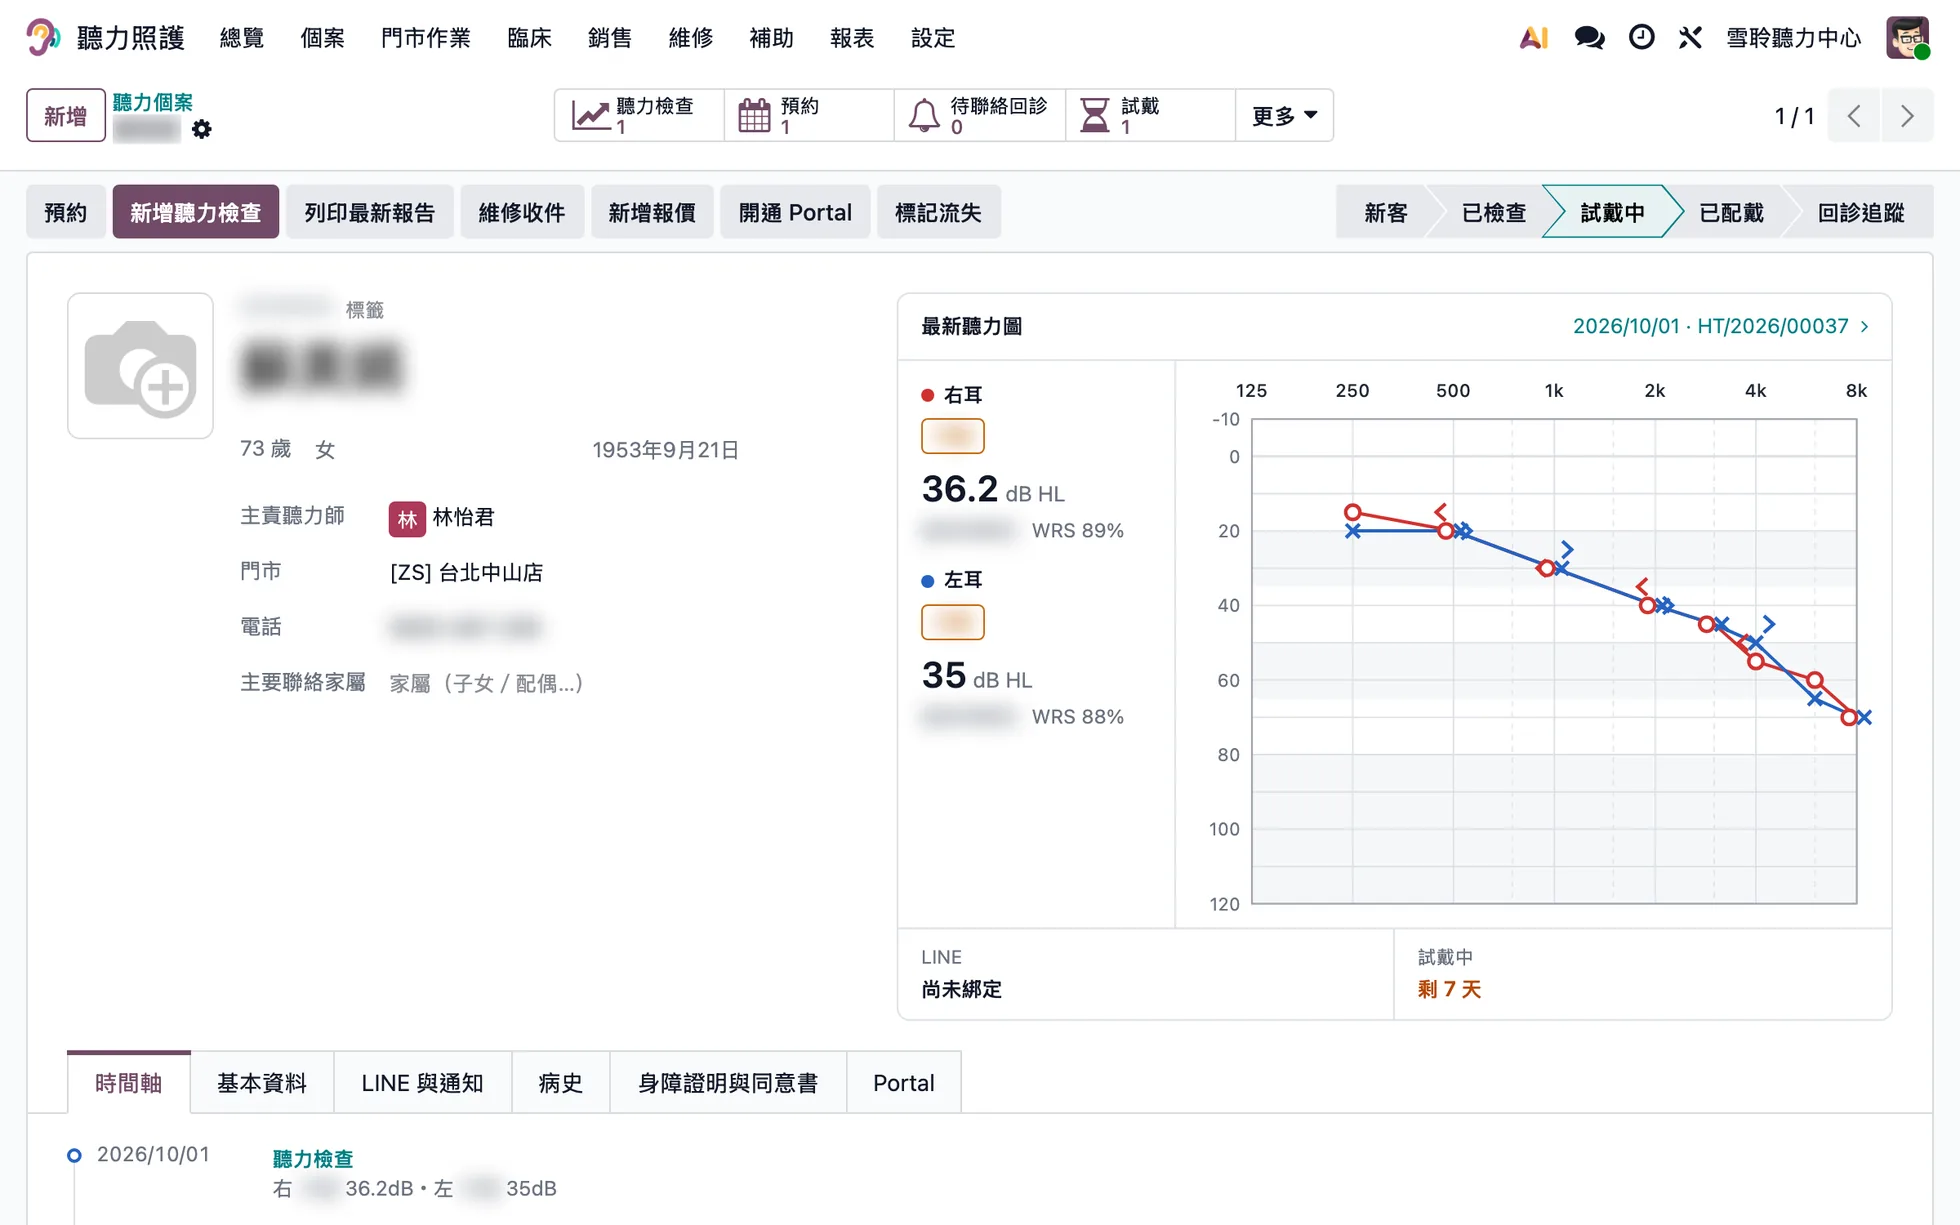Set stage to 新客
Viewport: 1960px width, 1225px height.
point(1386,212)
